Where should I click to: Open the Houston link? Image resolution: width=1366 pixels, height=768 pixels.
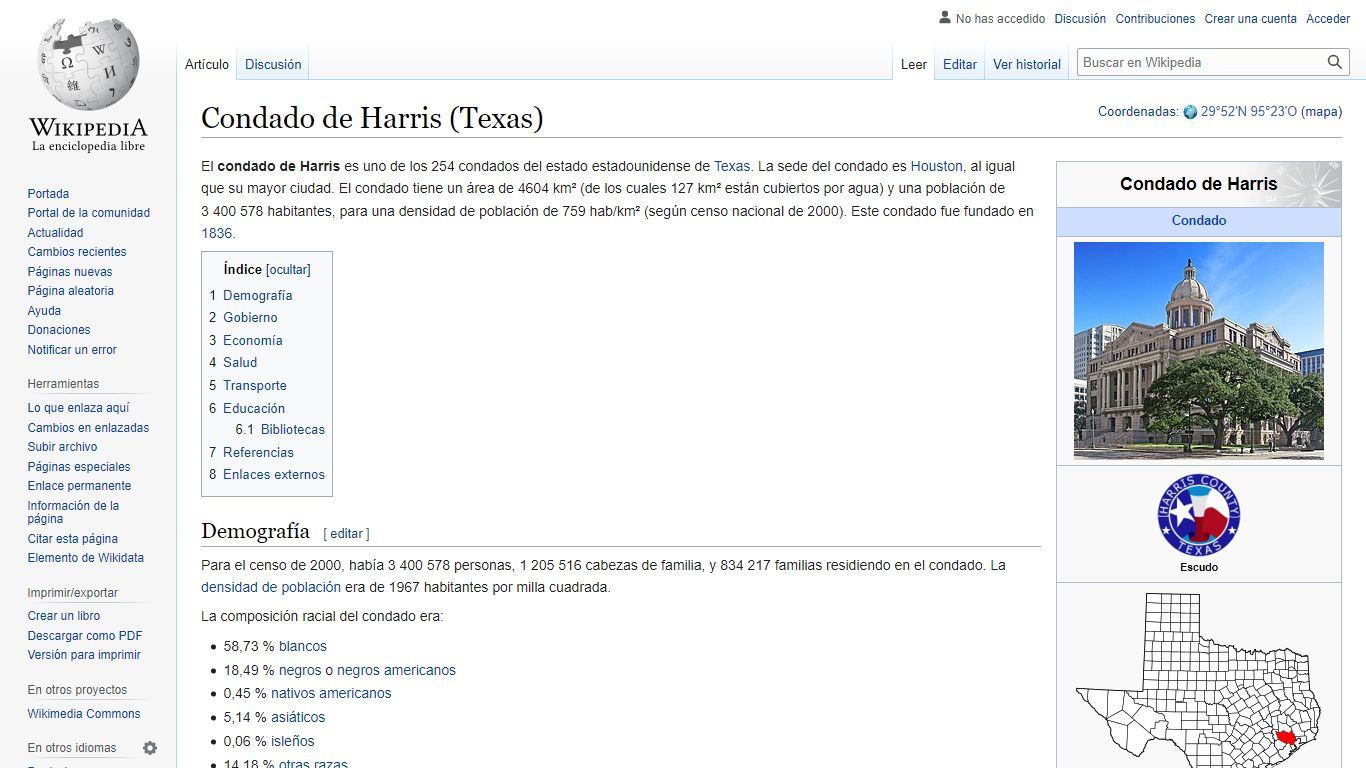coord(937,166)
